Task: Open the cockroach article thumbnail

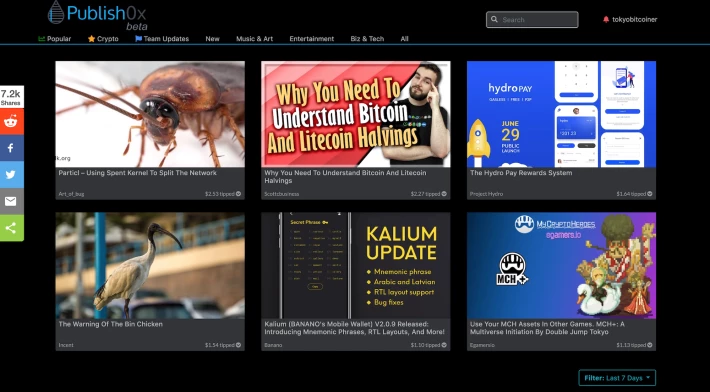Action: [x=150, y=114]
